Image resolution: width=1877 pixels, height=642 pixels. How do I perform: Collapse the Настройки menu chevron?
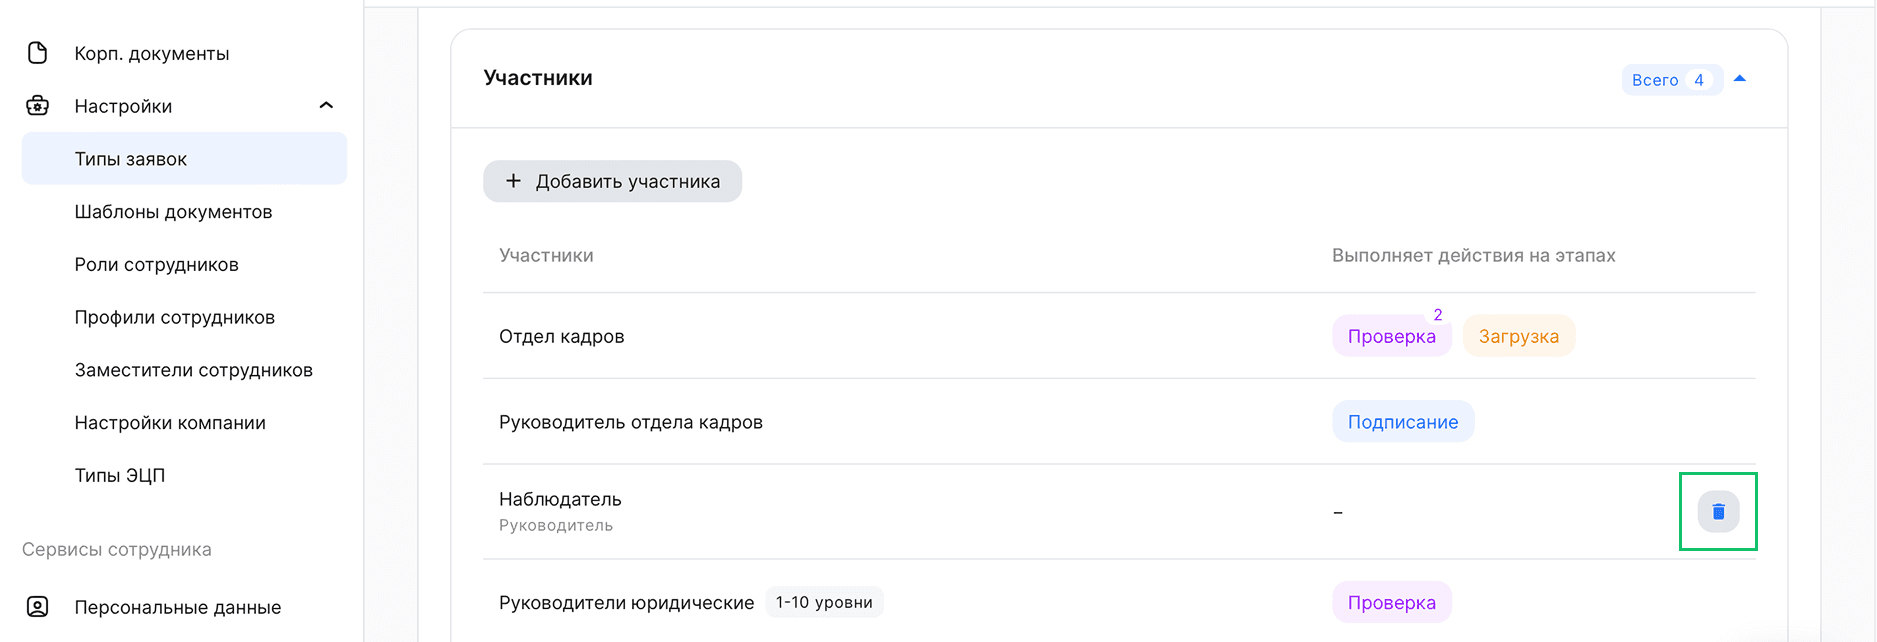326,106
